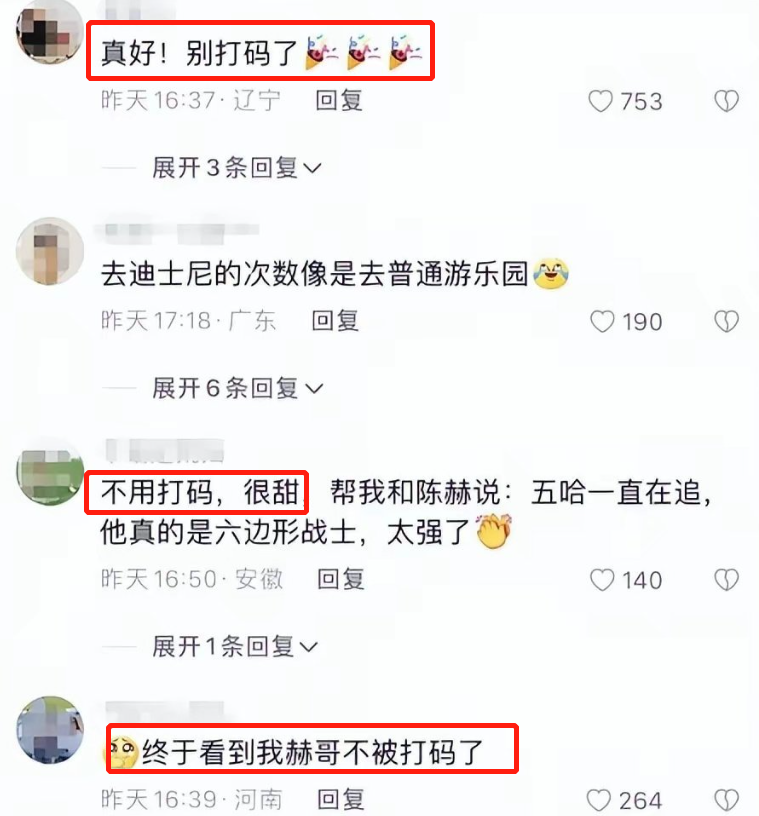The width and height of the screenshot is (759, 816).
Task: Like the 河南 comment with 264 likes
Action: tap(599, 800)
